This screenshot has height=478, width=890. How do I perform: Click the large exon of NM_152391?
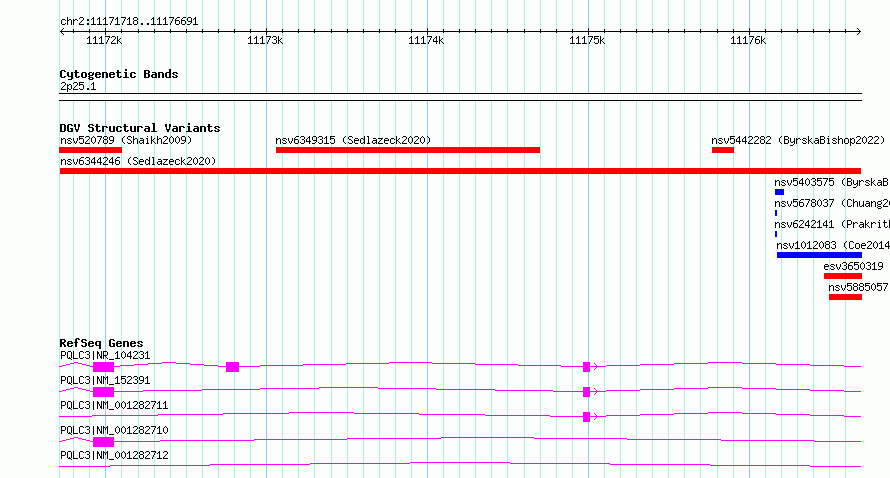tap(103, 392)
